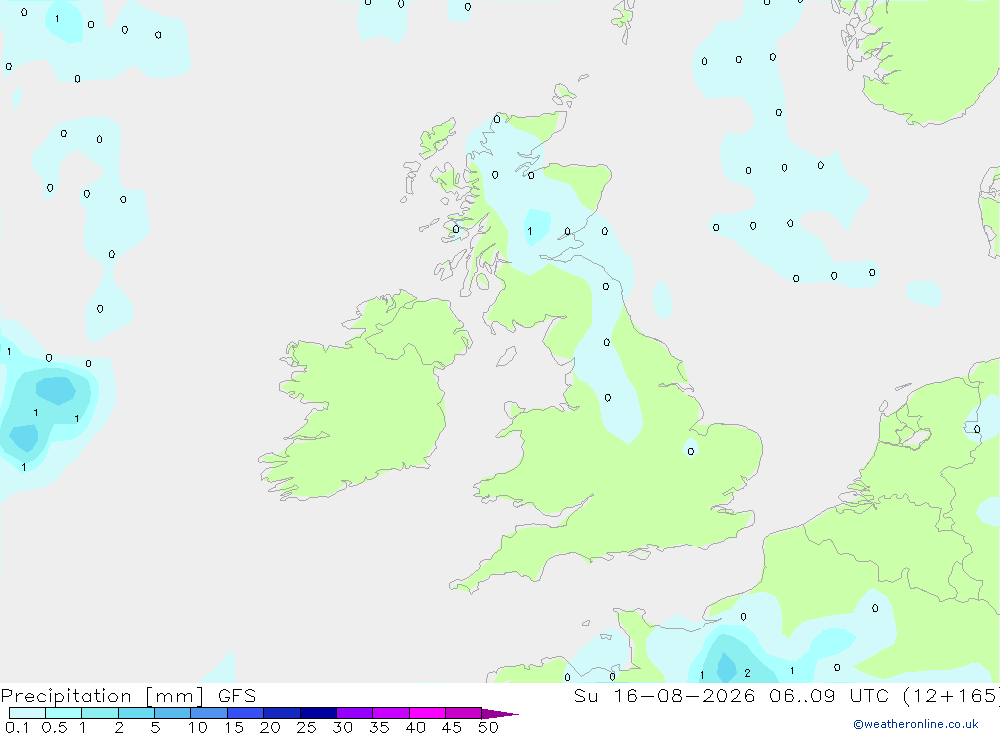1000x733 pixels.
Task: Click the 'Su' weekday abbreviation in the date line
Action: coord(586,695)
